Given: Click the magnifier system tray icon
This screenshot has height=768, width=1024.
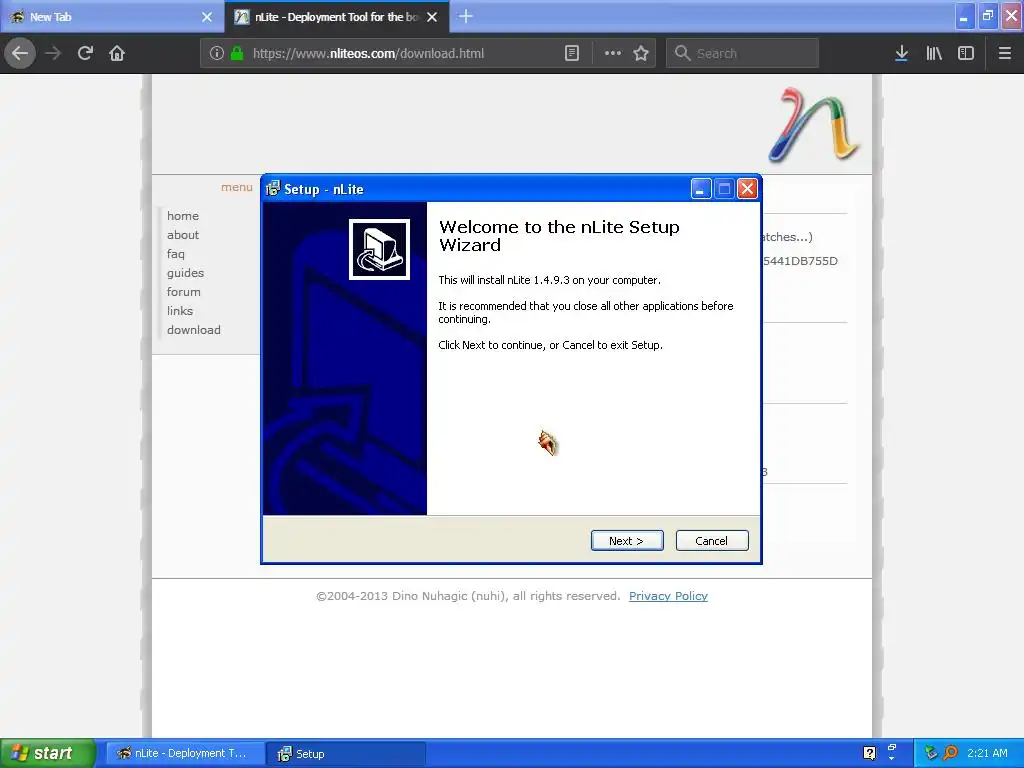Looking at the screenshot, I should click(950, 753).
